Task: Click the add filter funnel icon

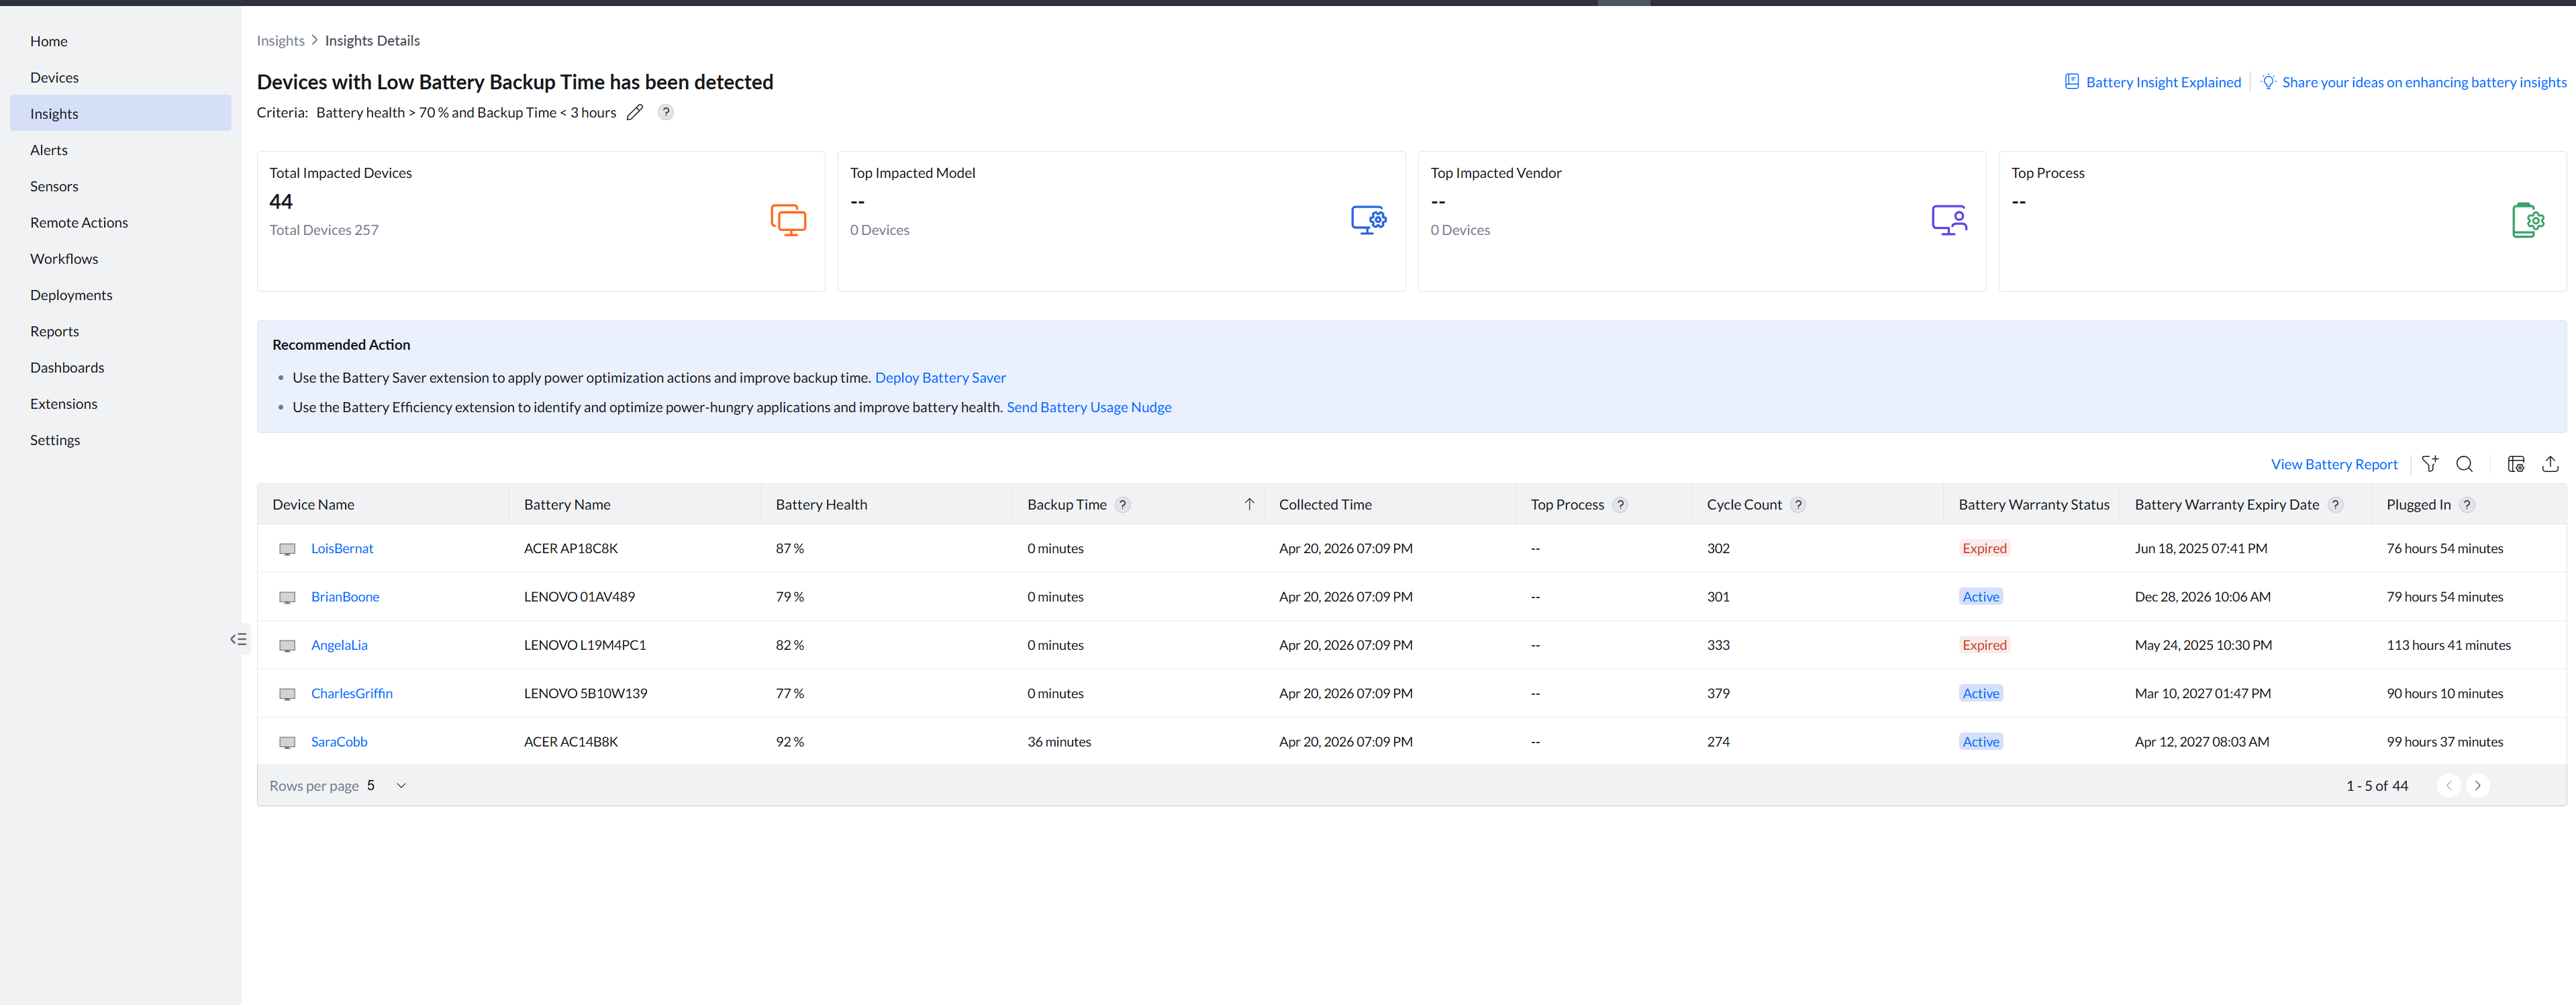Action: coord(2429,464)
